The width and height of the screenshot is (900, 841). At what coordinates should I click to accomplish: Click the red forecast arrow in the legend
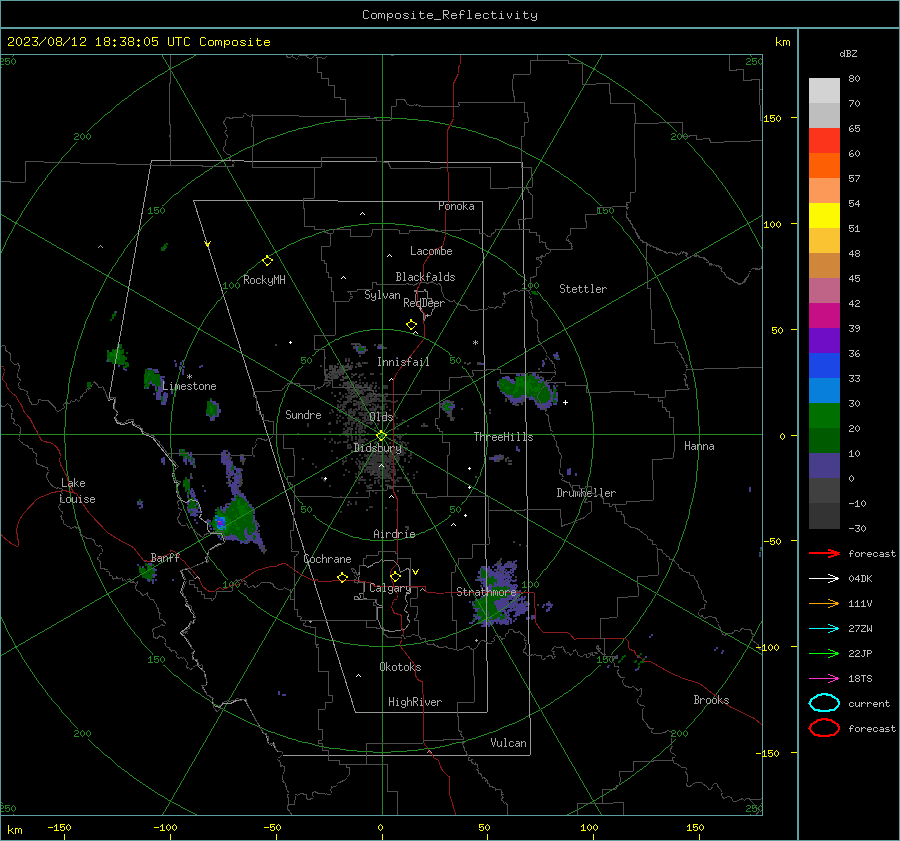click(x=824, y=553)
